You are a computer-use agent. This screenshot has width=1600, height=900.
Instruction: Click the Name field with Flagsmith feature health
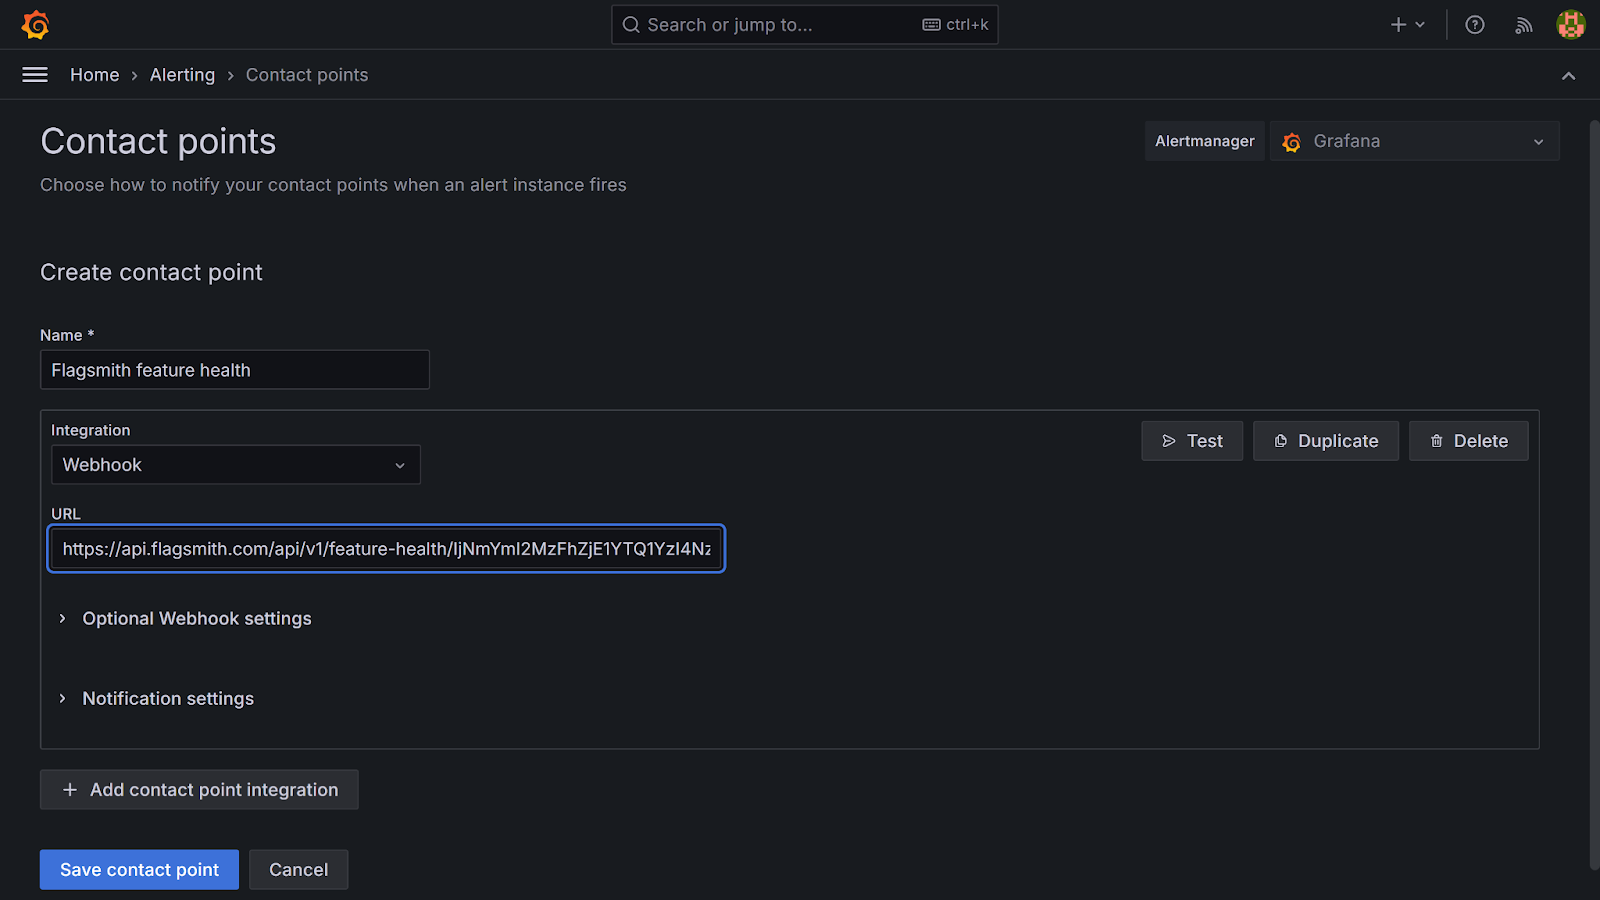tap(235, 370)
